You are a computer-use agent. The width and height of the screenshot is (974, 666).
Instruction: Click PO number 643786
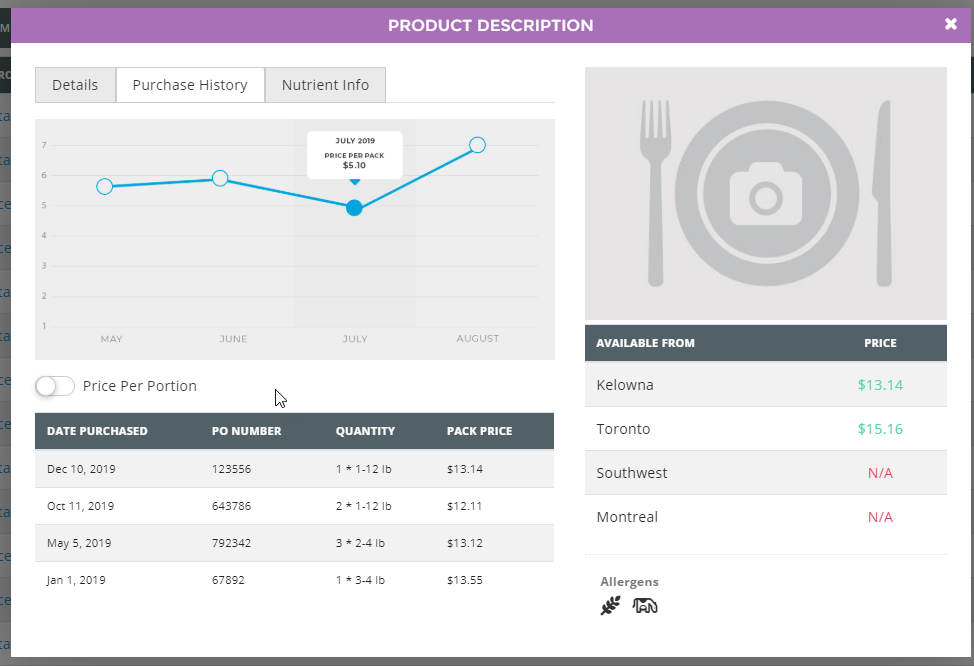pyautogui.click(x=232, y=506)
